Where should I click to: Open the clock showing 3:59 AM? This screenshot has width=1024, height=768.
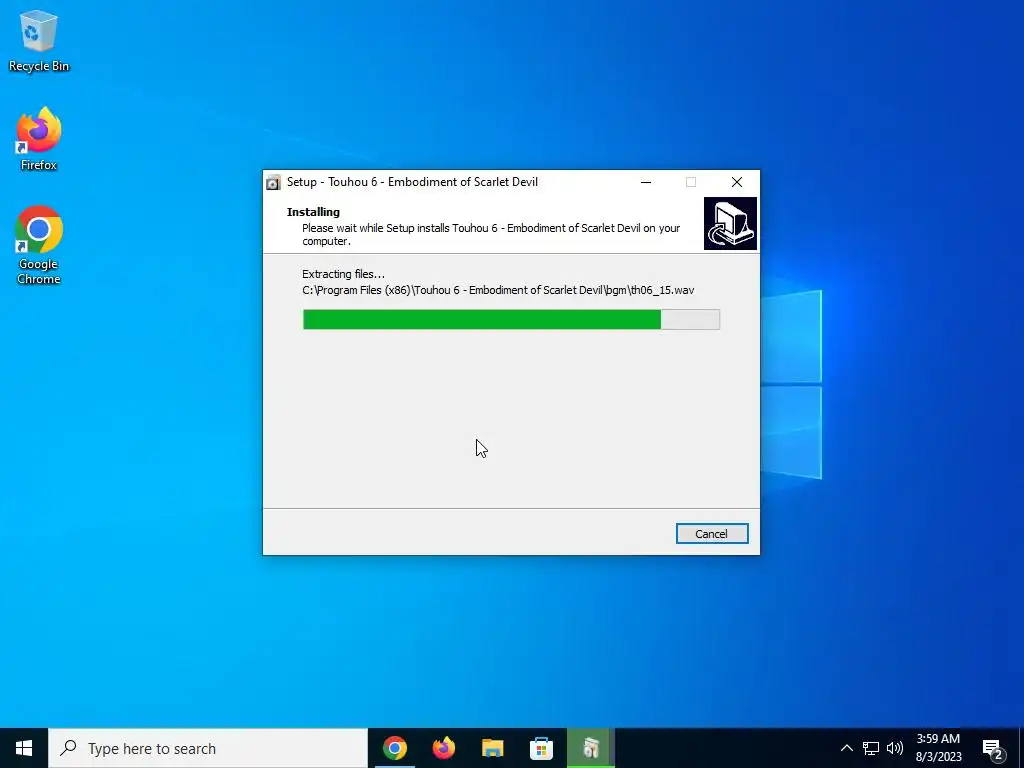938,748
